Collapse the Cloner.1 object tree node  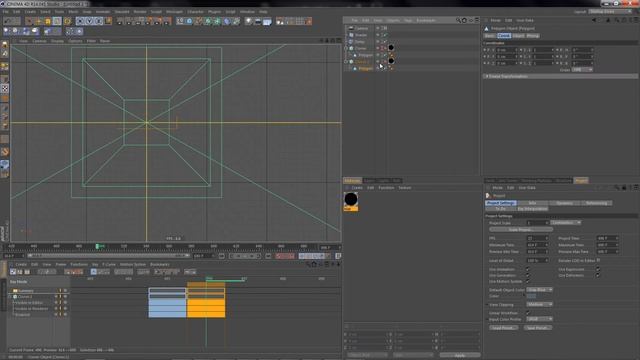coord(346,62)
